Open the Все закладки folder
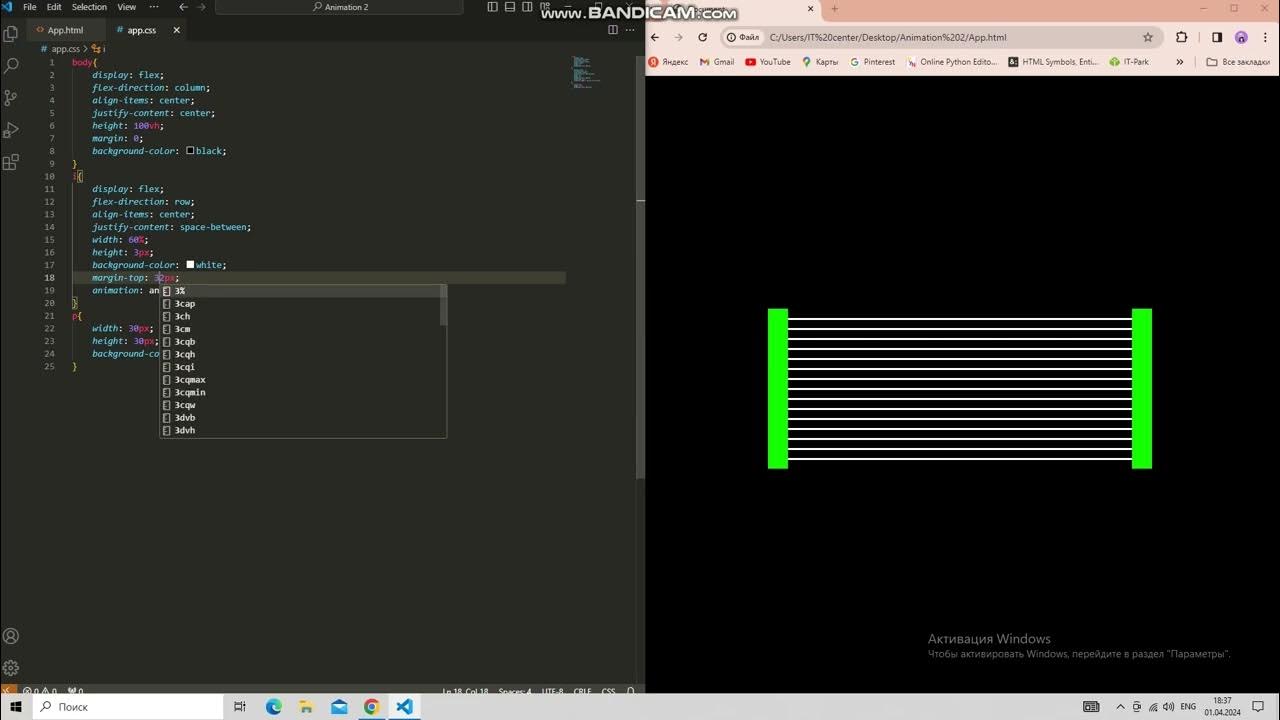Screen dimensions: 1280x720 coord(1238,62)
